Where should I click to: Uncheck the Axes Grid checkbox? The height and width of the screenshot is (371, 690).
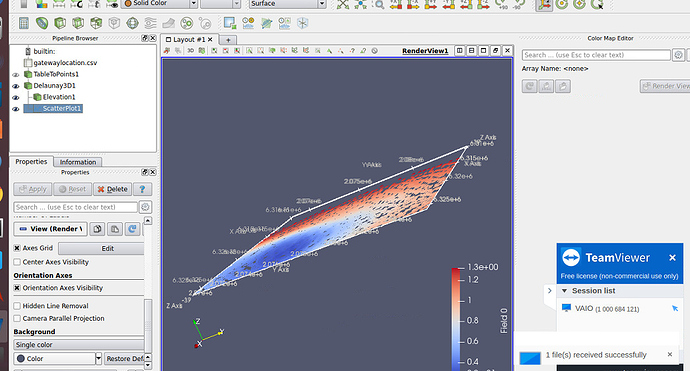pyautogui.click(x=17, y=248)
